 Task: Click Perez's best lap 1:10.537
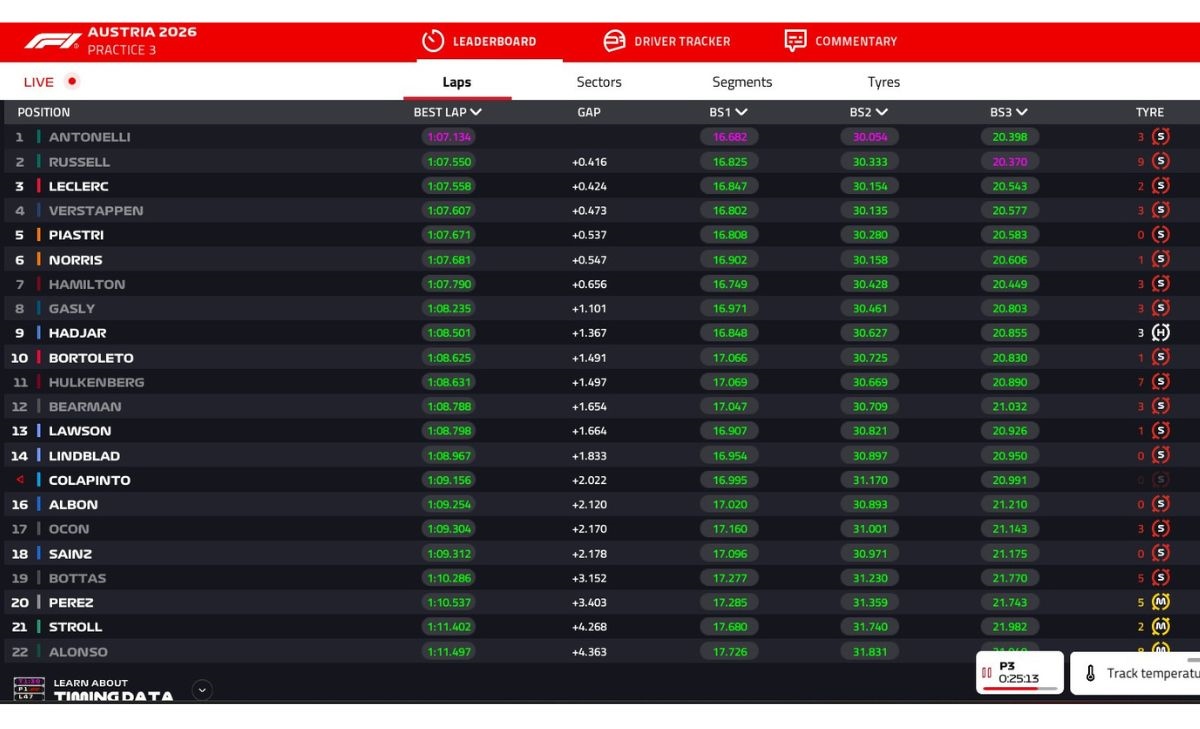point(449,602)
